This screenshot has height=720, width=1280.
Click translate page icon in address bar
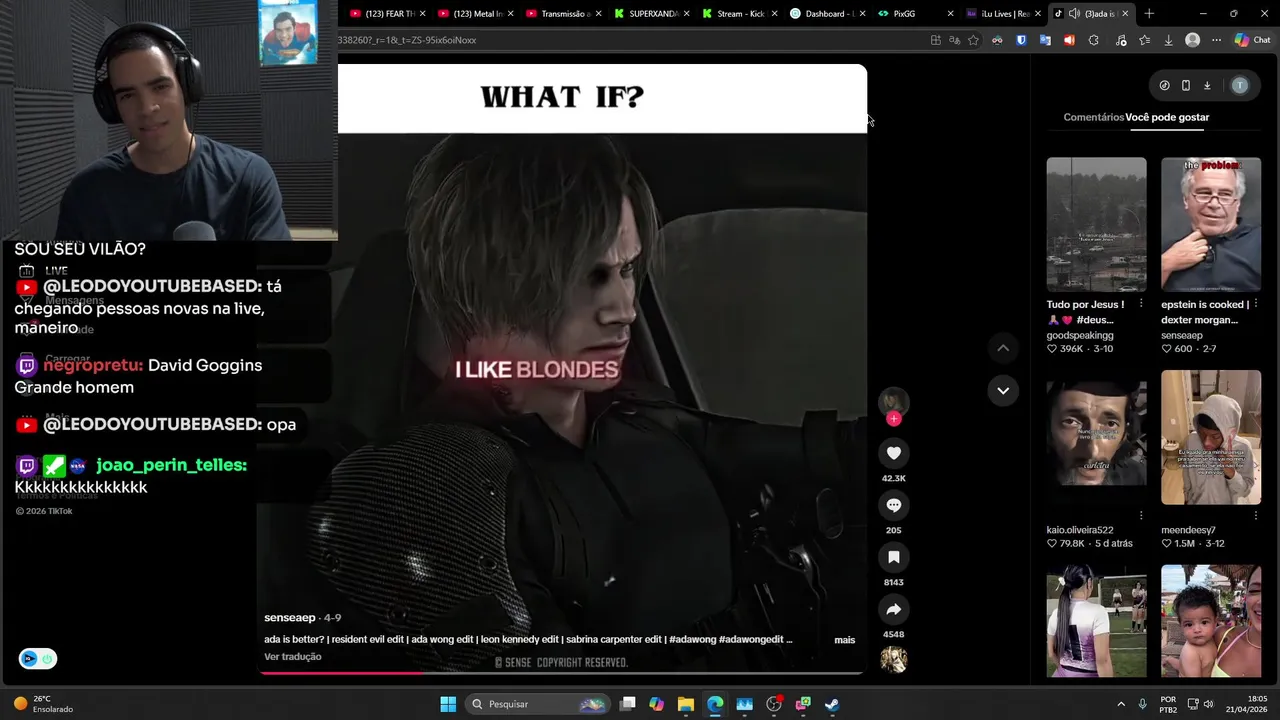(x=954, y=40)
